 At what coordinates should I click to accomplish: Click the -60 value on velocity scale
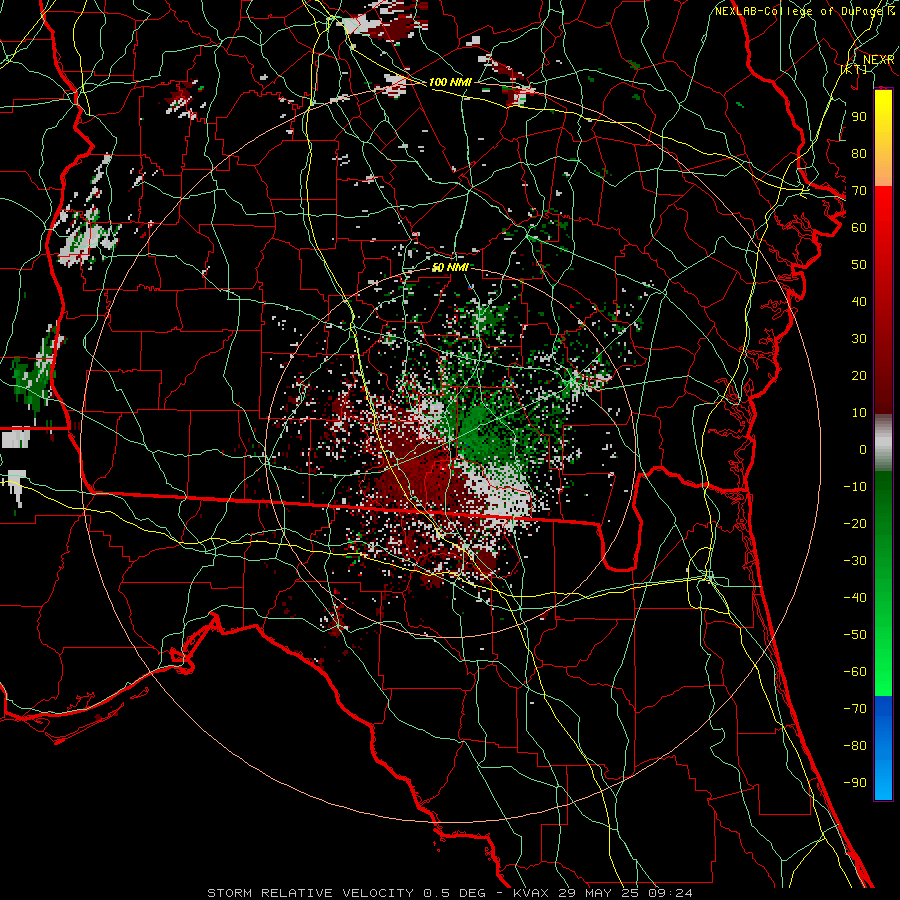[x=855, y=672]
